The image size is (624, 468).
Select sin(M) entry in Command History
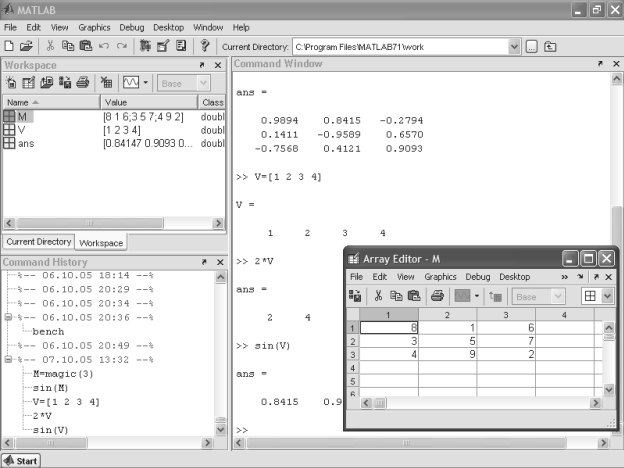pyautogui.click(x=51, y=388)
